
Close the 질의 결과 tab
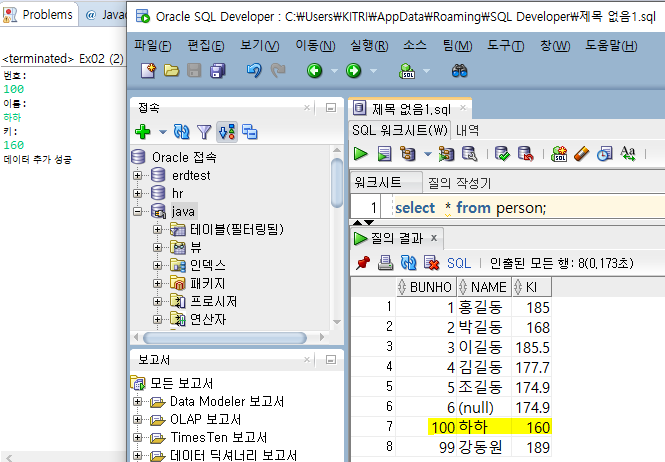pyautogui.click(x=433, y=238)
